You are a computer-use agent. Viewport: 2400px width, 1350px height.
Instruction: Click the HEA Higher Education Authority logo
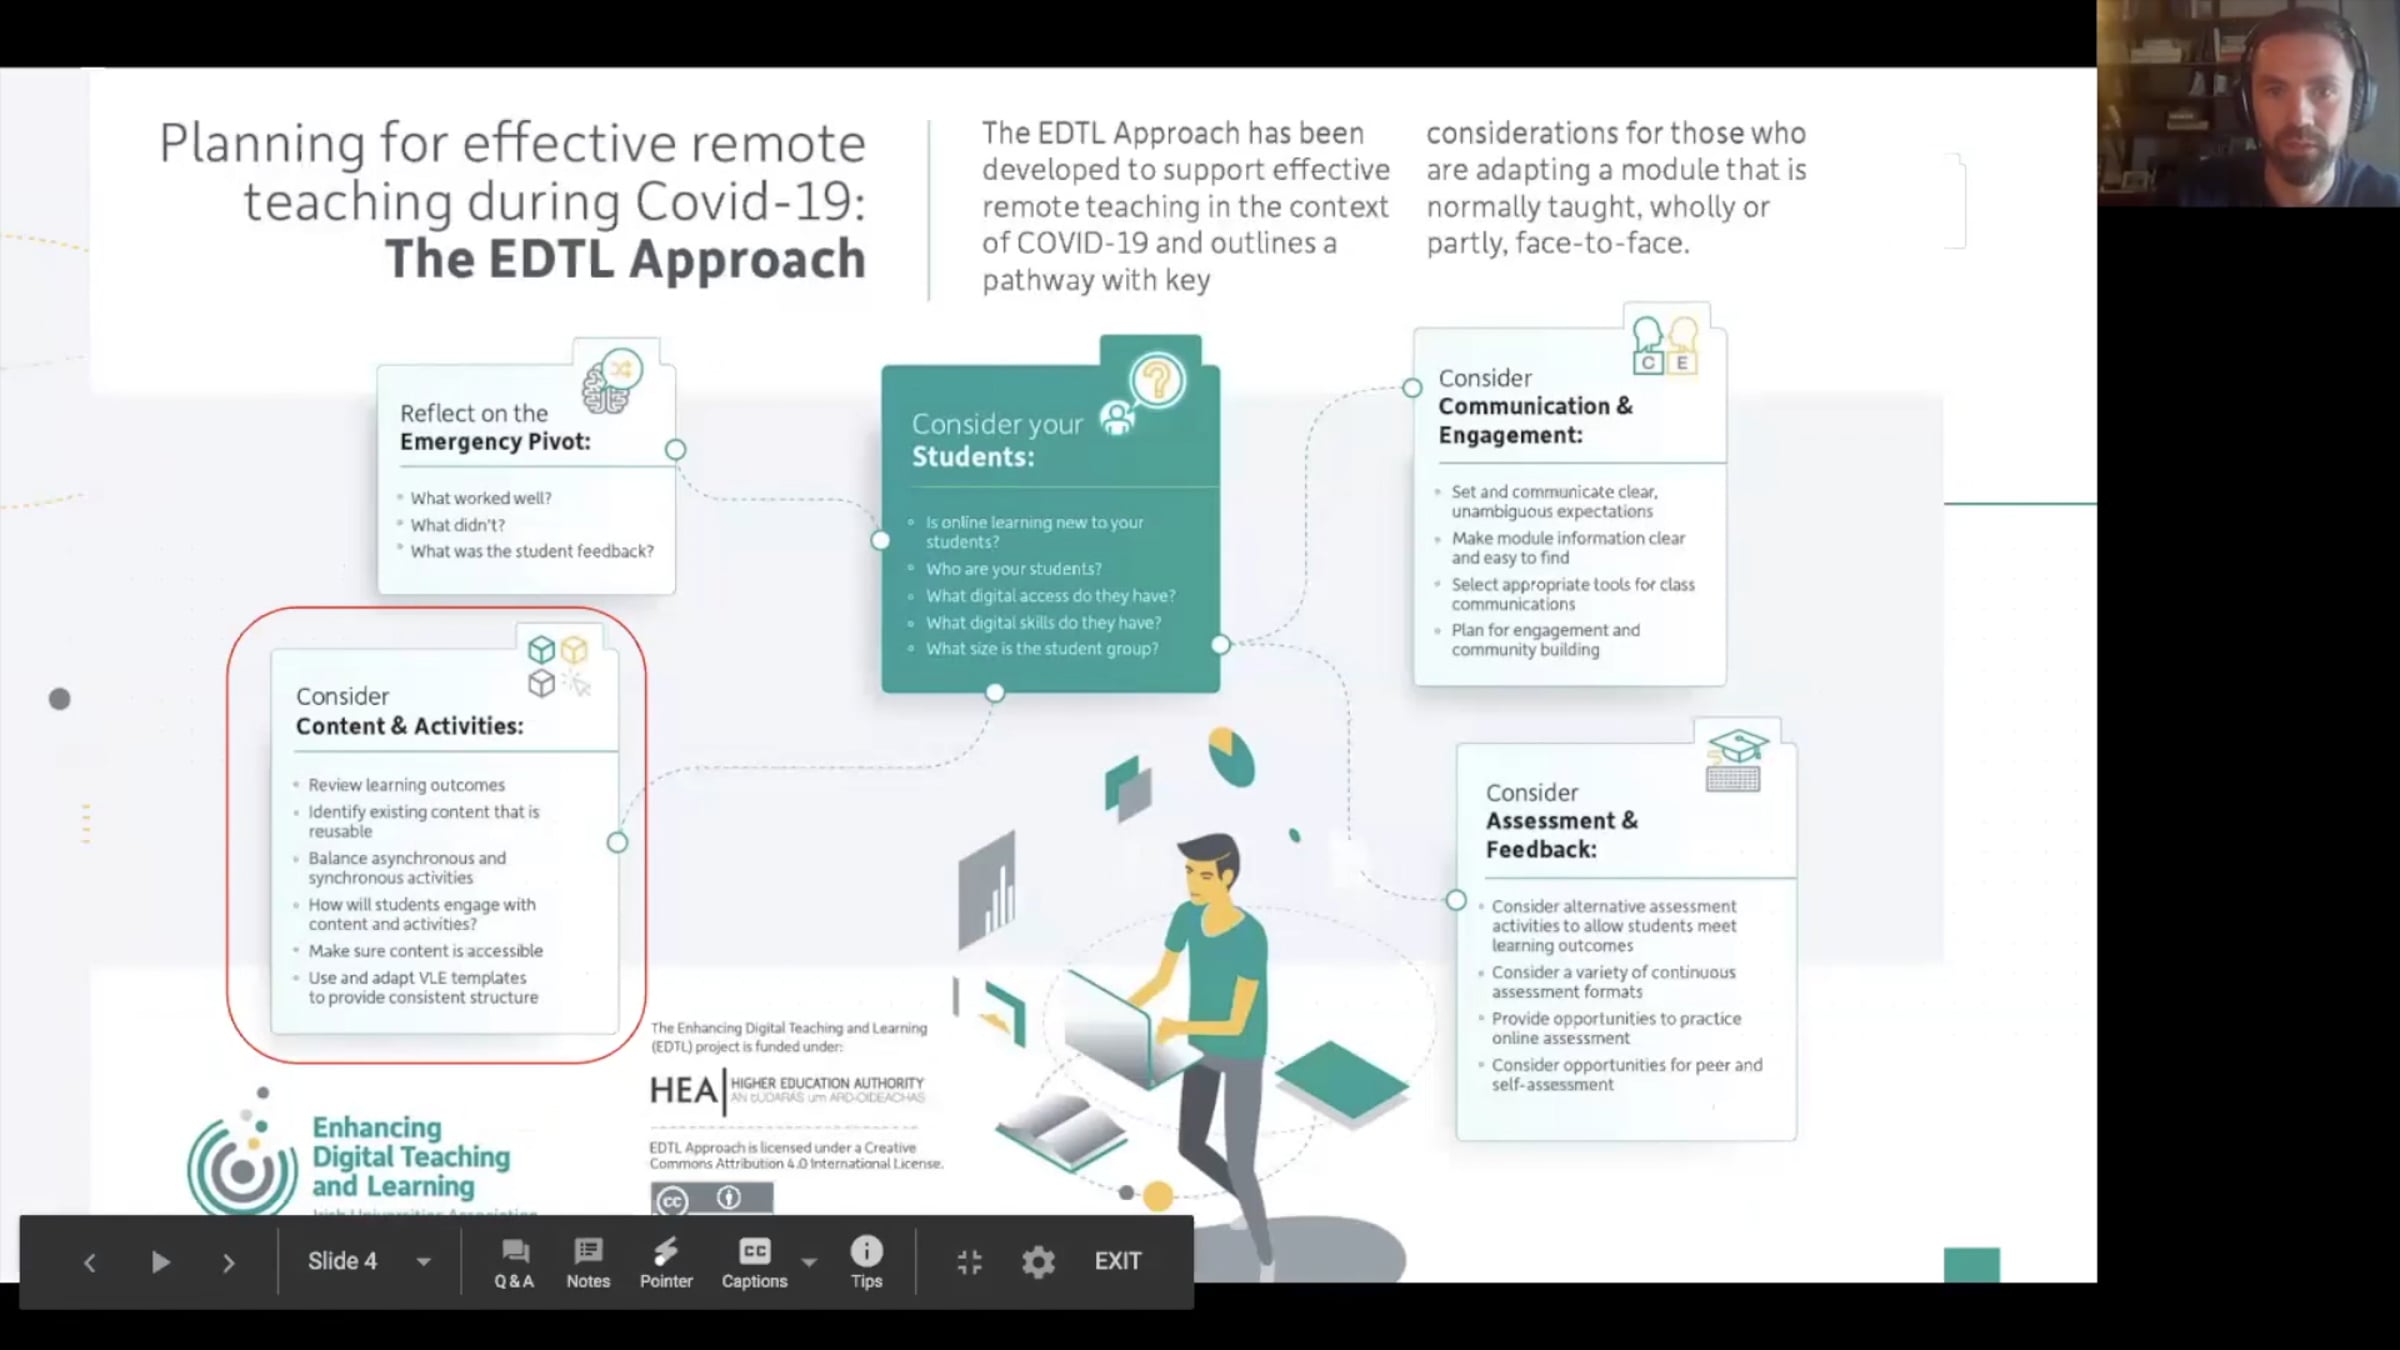(787, 1090)
